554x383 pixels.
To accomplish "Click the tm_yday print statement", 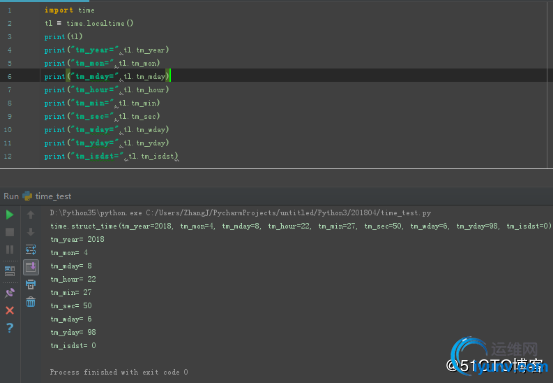I will [107, 143].
